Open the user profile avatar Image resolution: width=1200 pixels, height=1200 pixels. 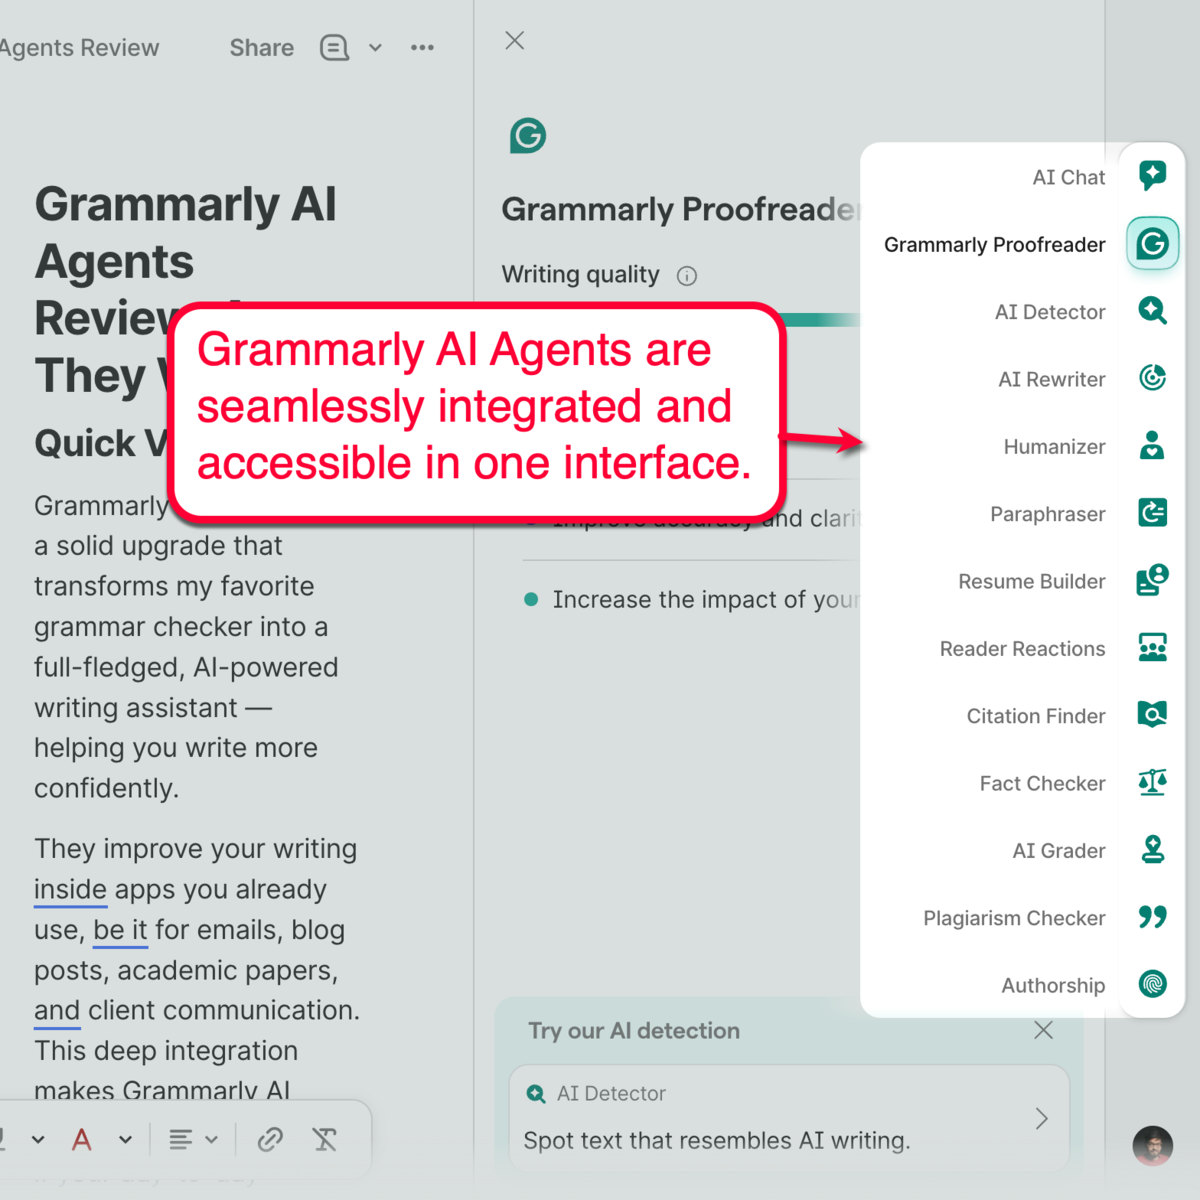(1152, 1145)
